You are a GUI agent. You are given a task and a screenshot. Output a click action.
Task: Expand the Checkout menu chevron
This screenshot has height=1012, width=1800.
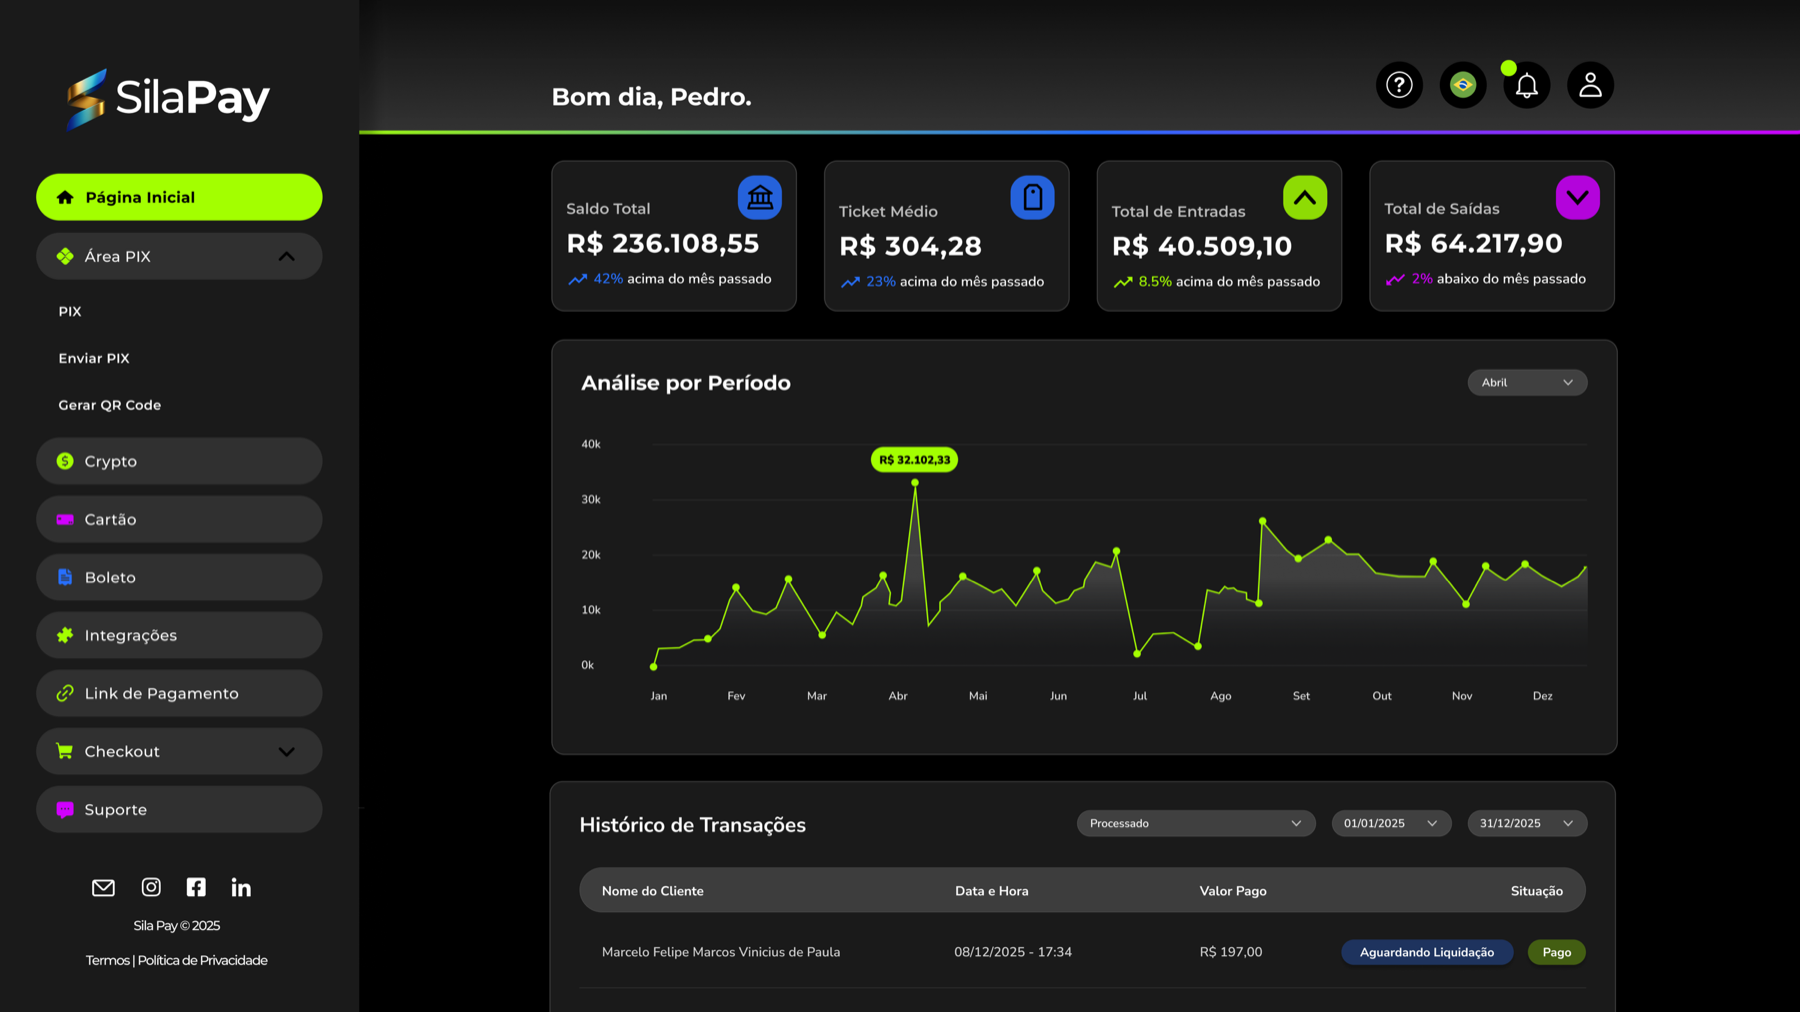286,752
